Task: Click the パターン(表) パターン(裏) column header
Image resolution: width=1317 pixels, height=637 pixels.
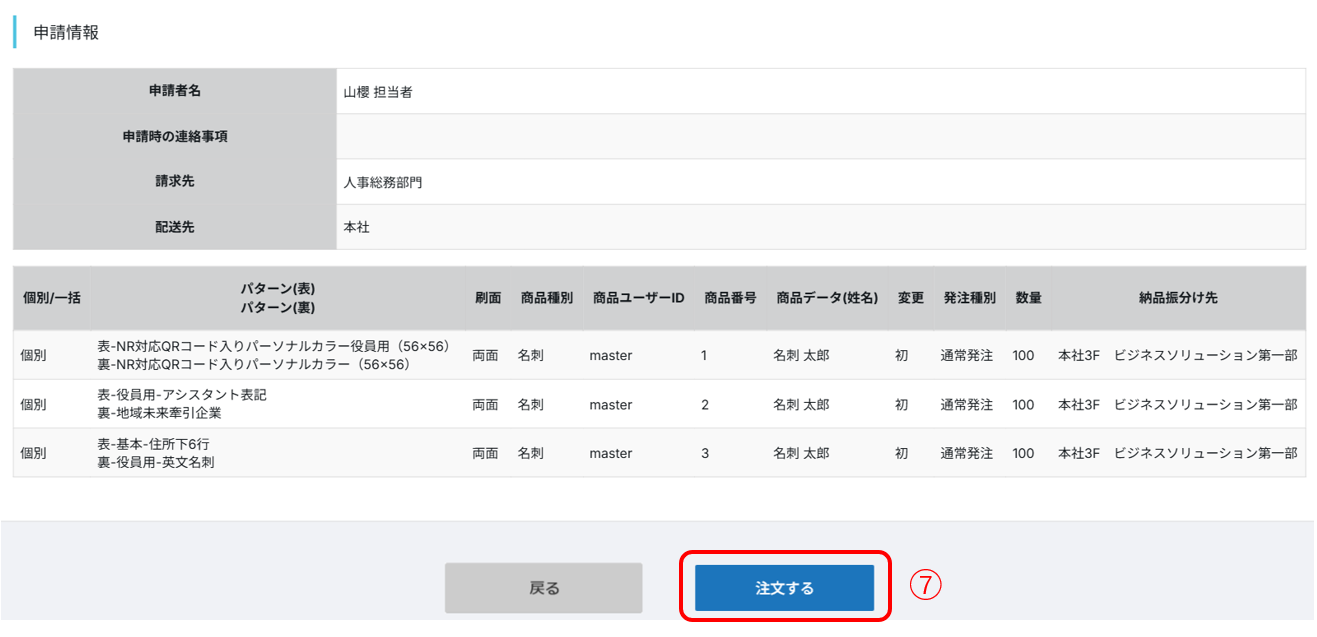Action: pos(278,298)
